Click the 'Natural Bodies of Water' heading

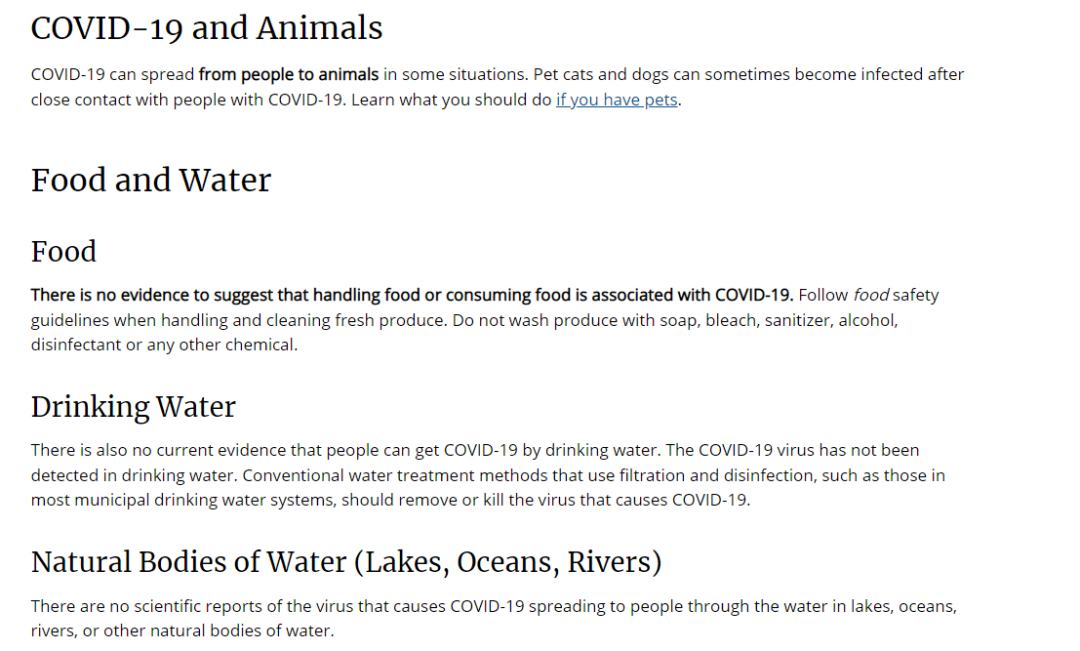coord(346,562)
